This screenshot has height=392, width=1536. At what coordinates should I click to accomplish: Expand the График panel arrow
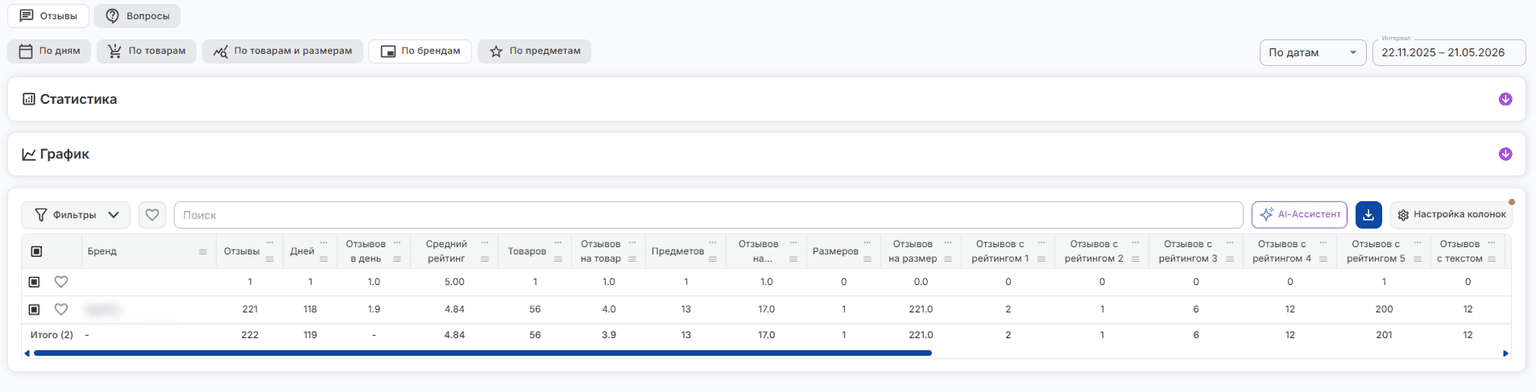[x=1505, y=154]
